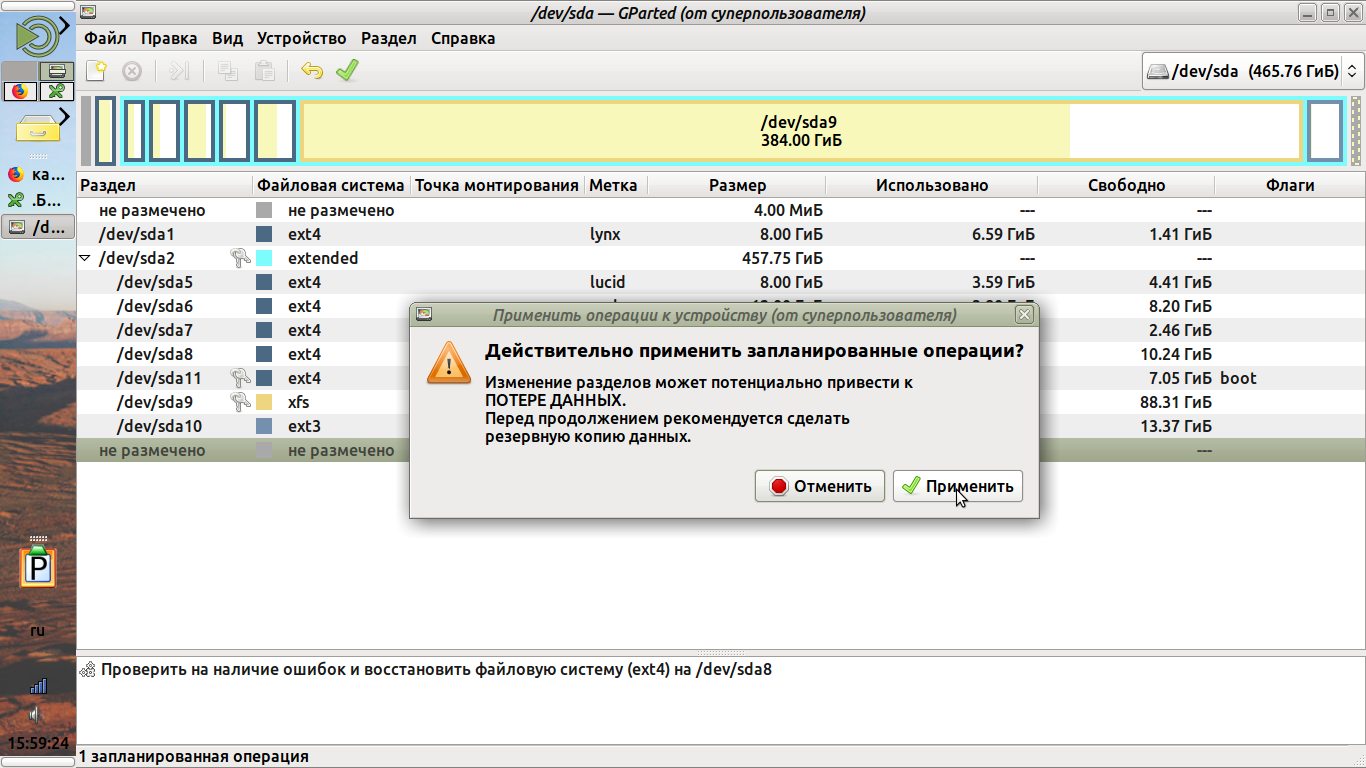
Task: Click the keys lock icon for /dev/sda2
Action: [240, 258]
